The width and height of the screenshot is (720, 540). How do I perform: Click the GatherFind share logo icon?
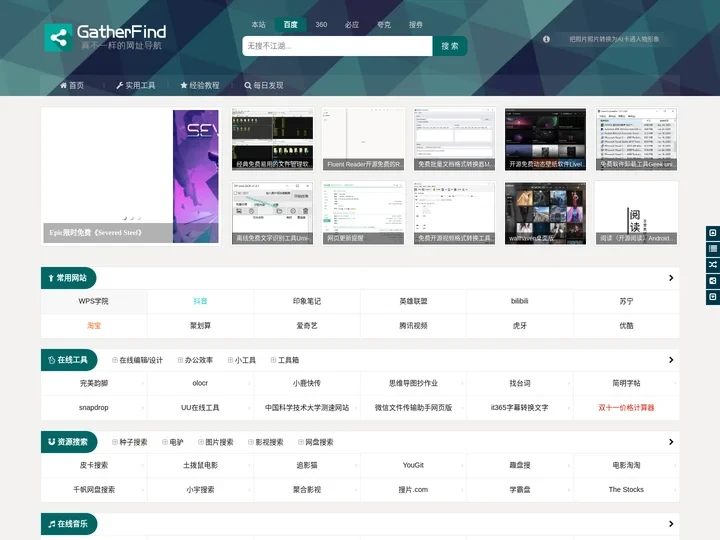click(x=58, y=38)
